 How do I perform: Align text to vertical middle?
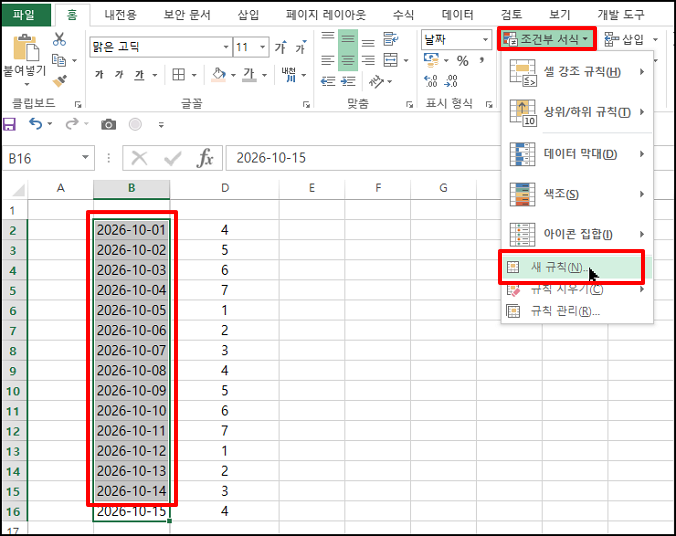pos(348,39)
